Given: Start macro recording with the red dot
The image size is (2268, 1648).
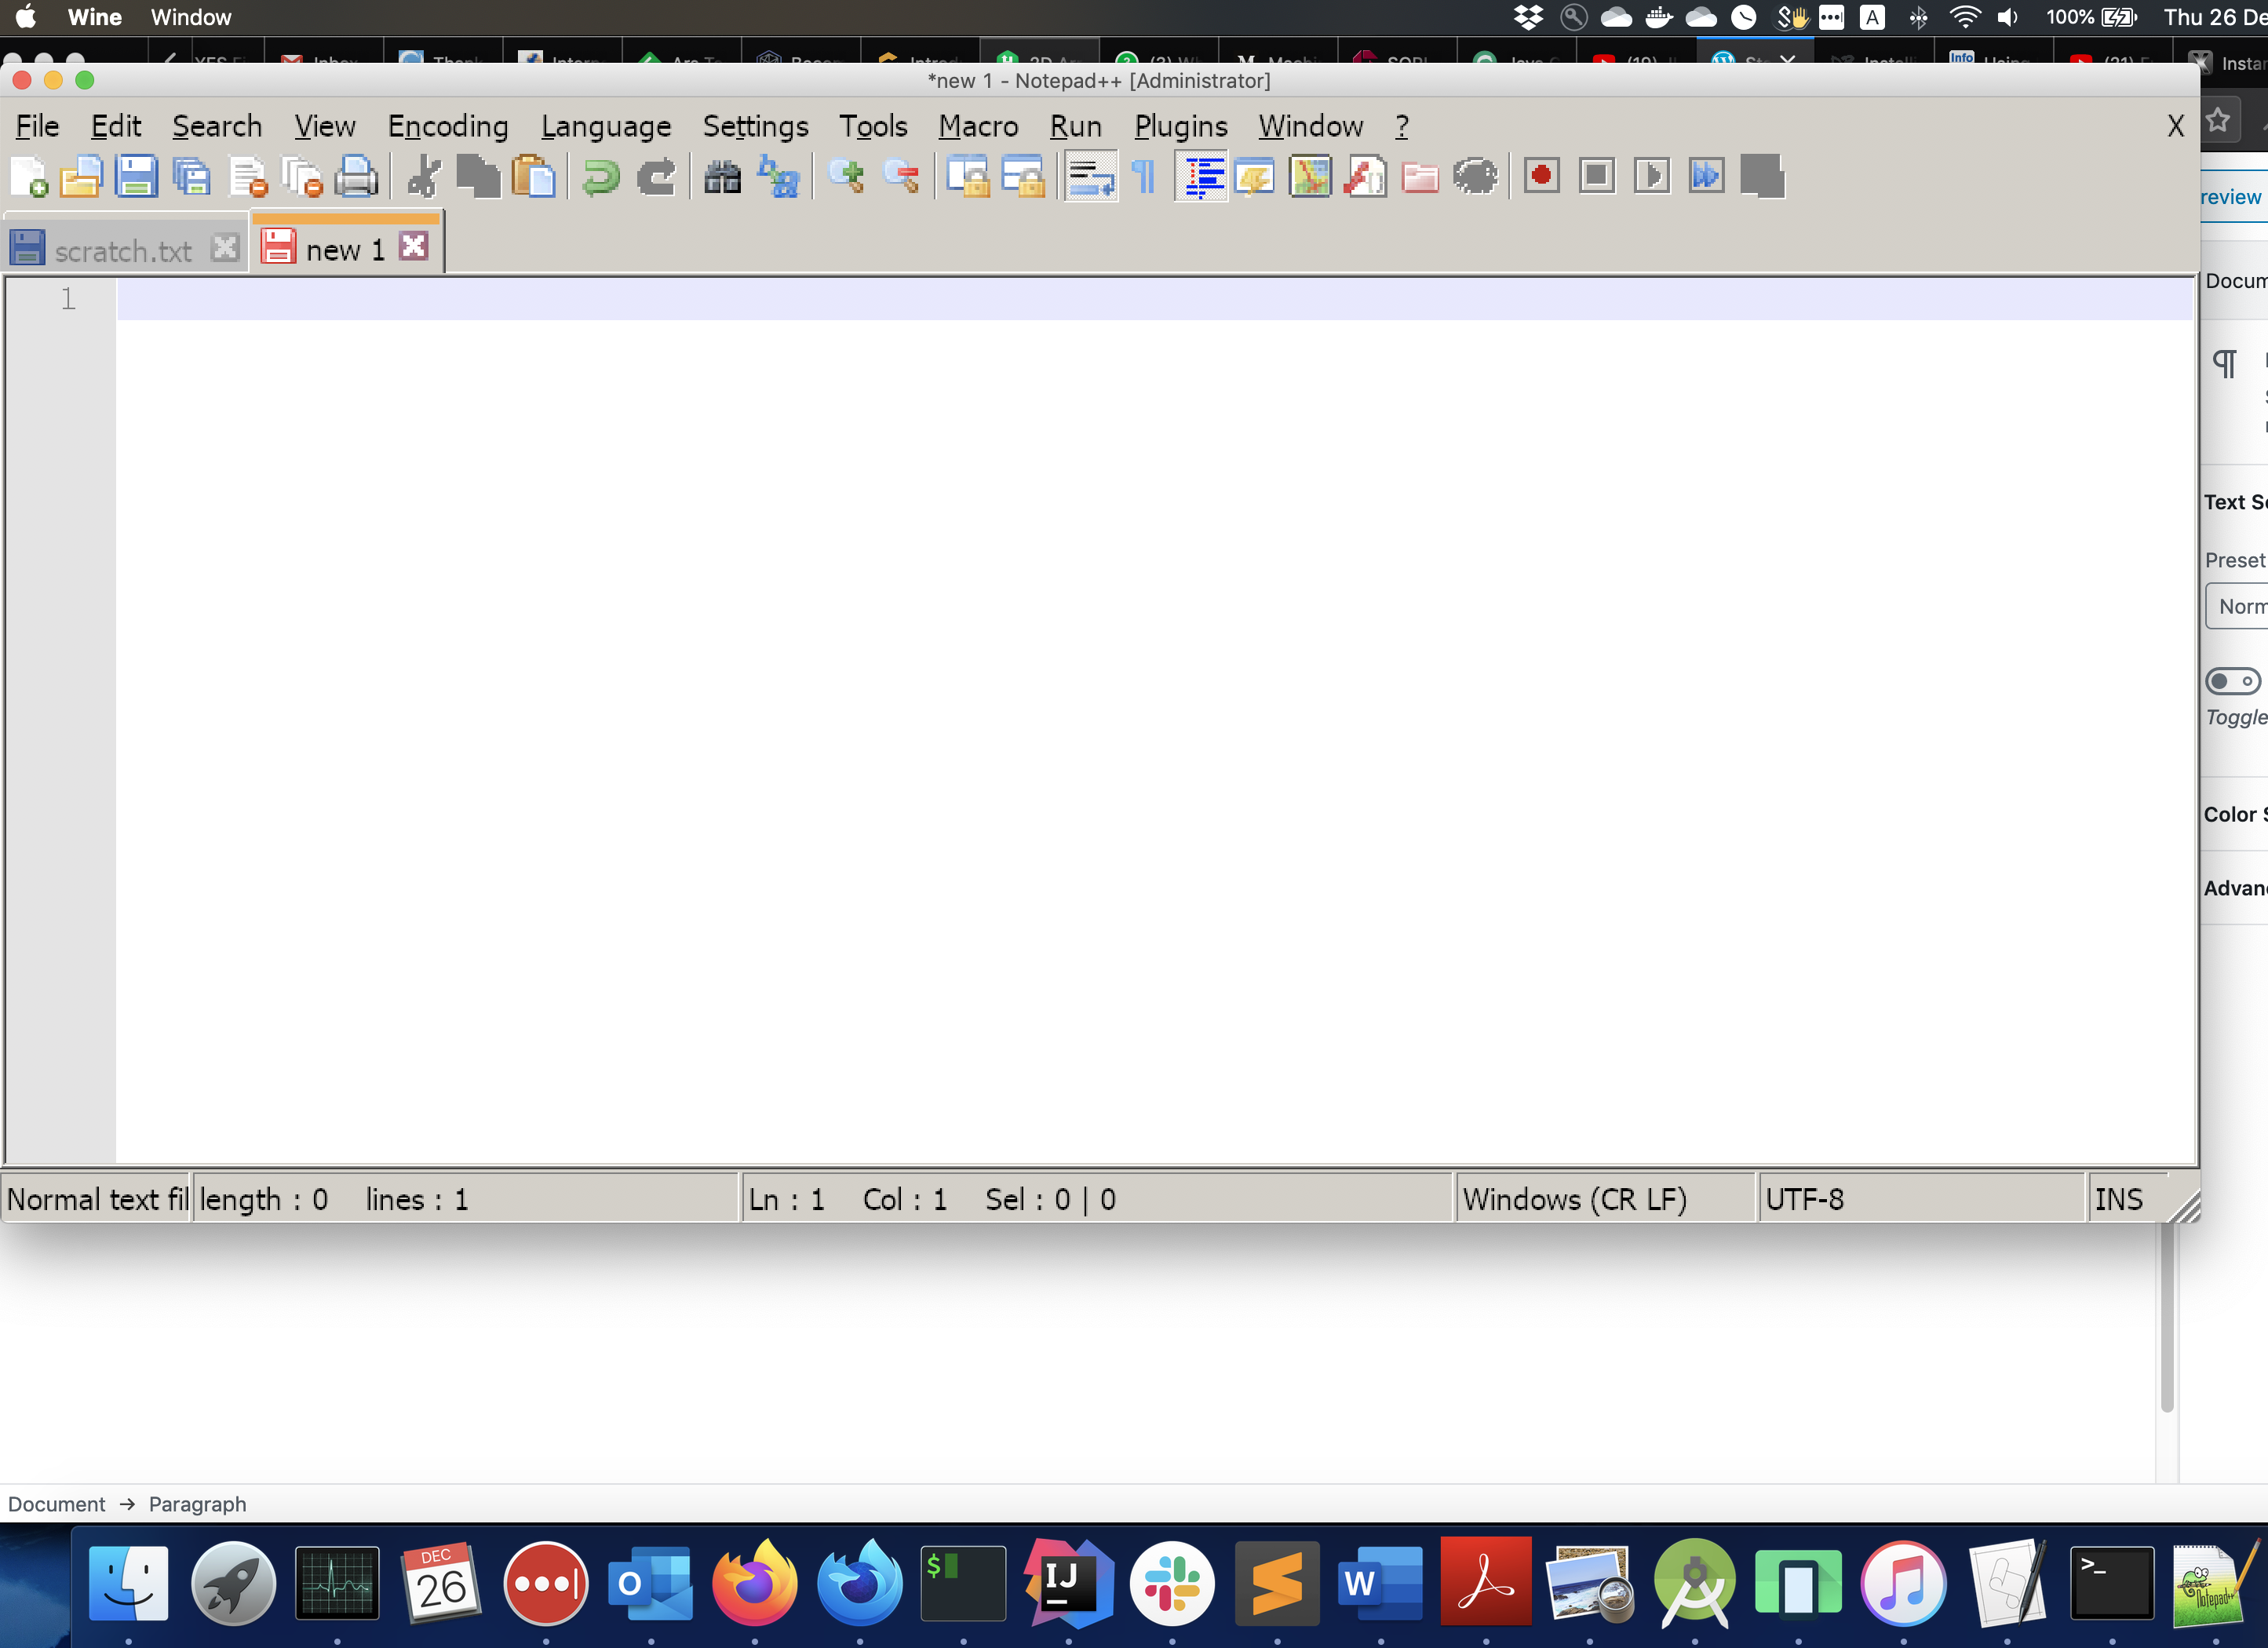Looking at the screenshot, I should (x=1541, y=177).
